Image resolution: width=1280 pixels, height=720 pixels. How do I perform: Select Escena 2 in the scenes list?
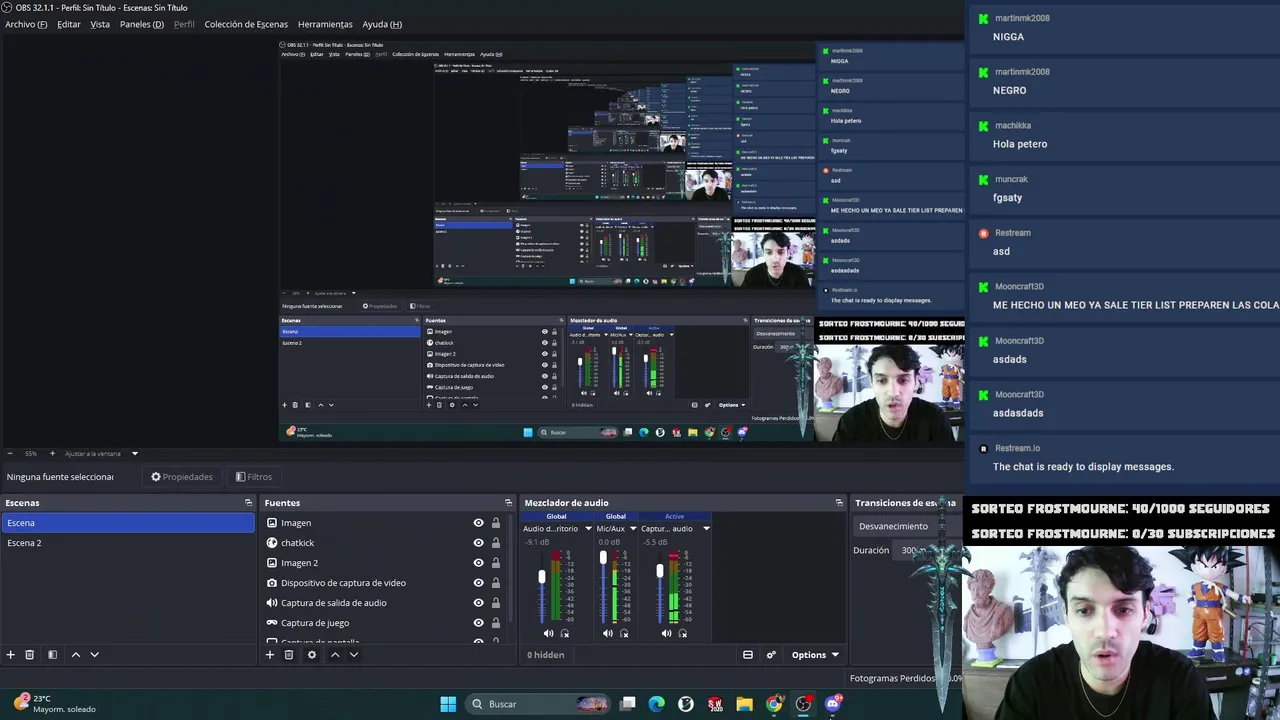tap(128, 543)
